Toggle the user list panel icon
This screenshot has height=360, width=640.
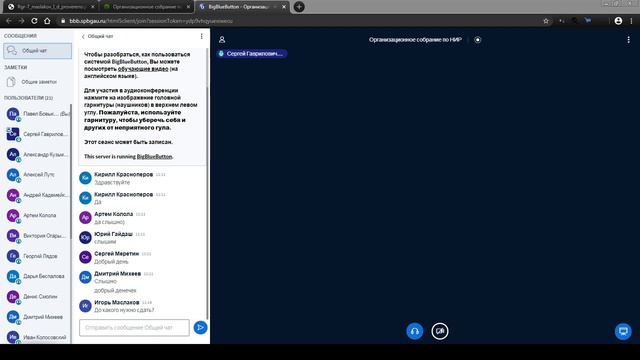[222, 40]
